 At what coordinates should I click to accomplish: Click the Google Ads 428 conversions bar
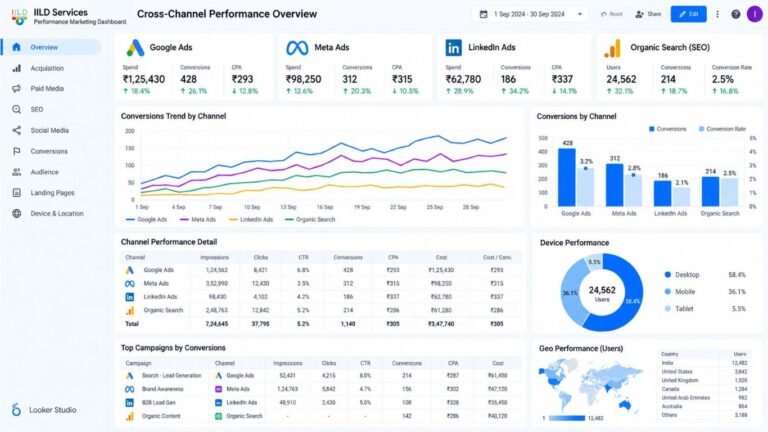coord(567,177)
